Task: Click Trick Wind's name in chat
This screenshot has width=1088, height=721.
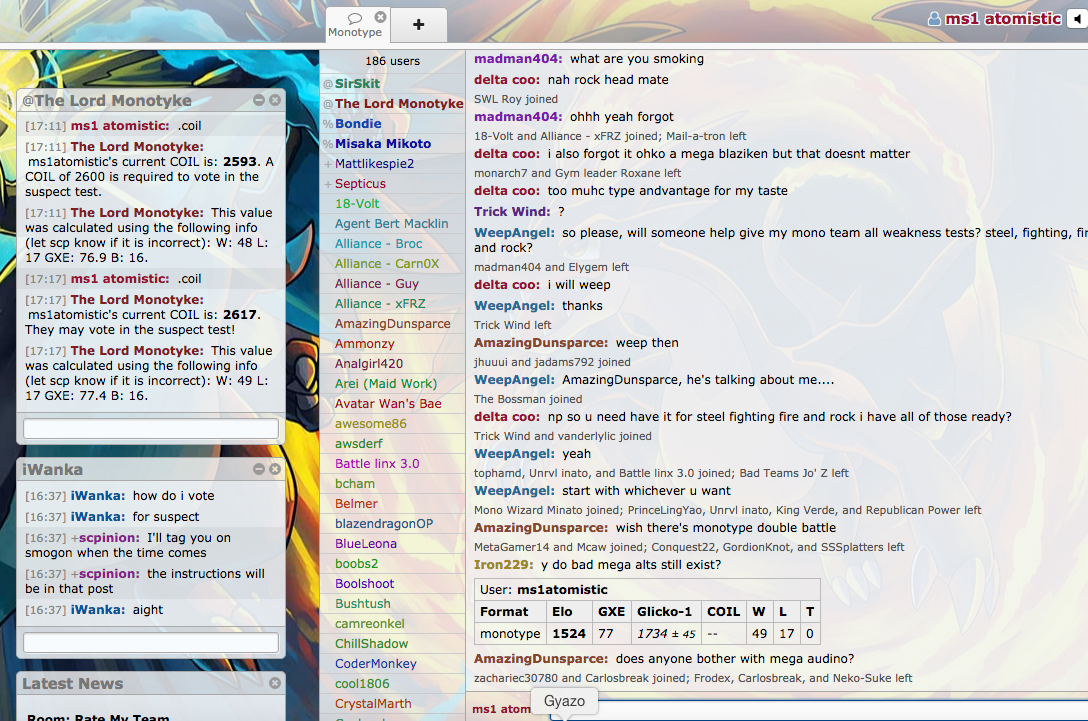Action: [x=512, y=212]
